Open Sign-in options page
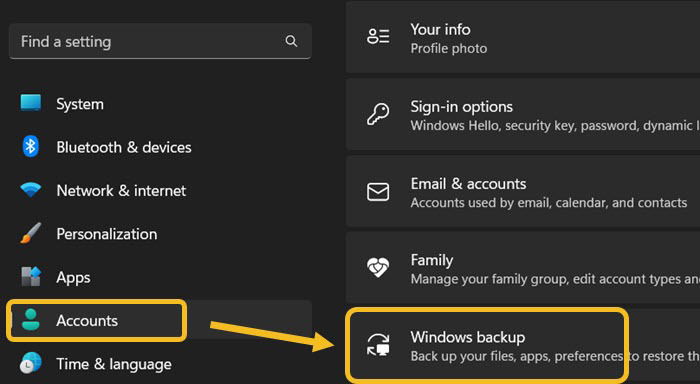The image size is (700, 384). point(523,115)
